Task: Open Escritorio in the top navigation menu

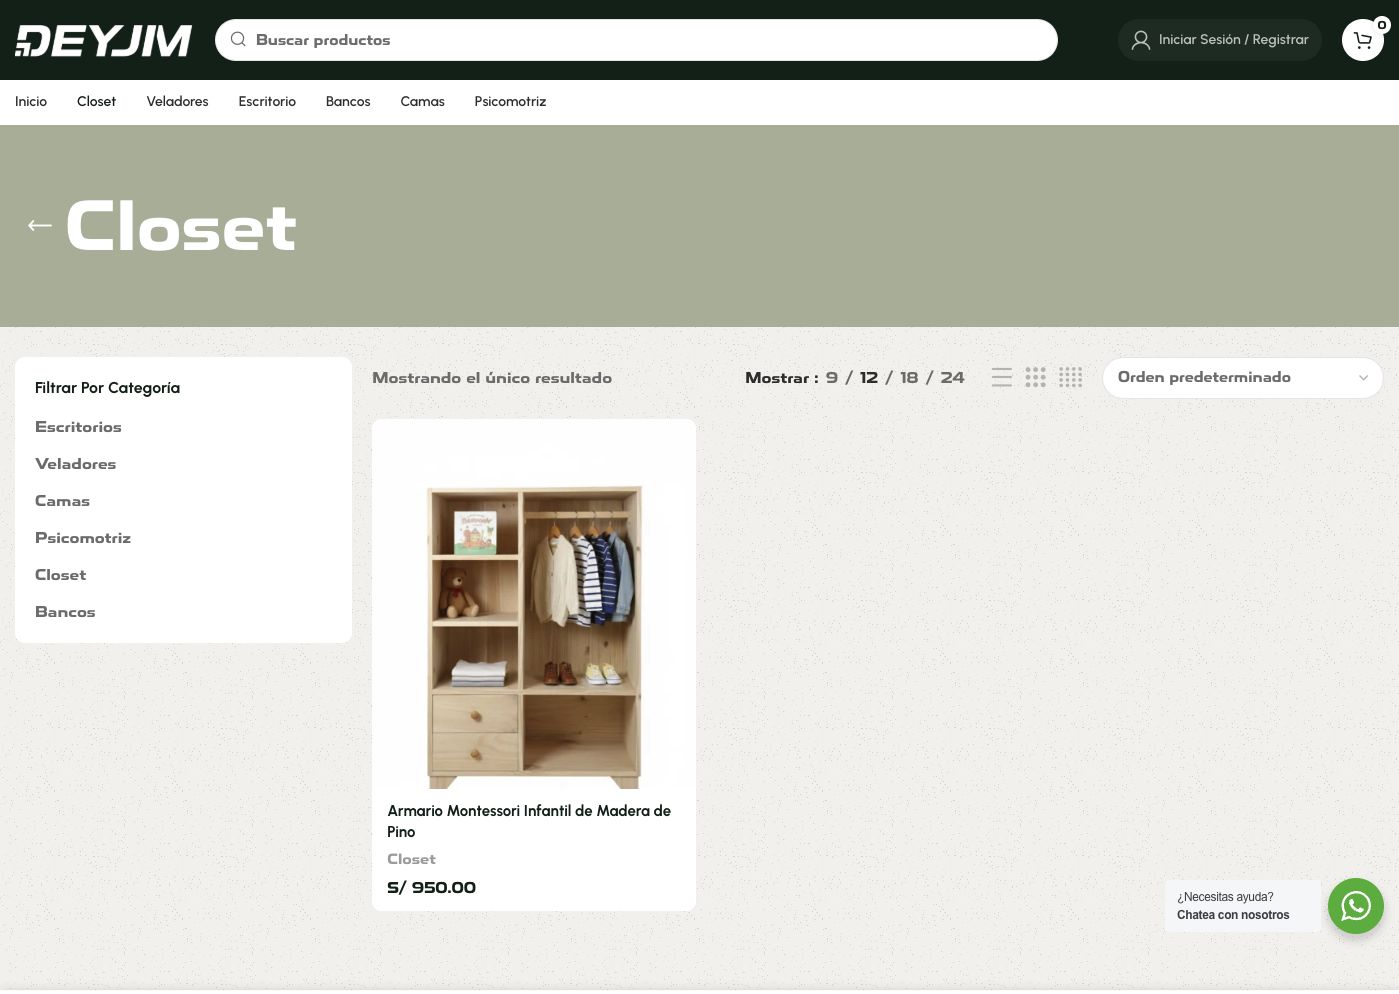Action: coord(267,102)
